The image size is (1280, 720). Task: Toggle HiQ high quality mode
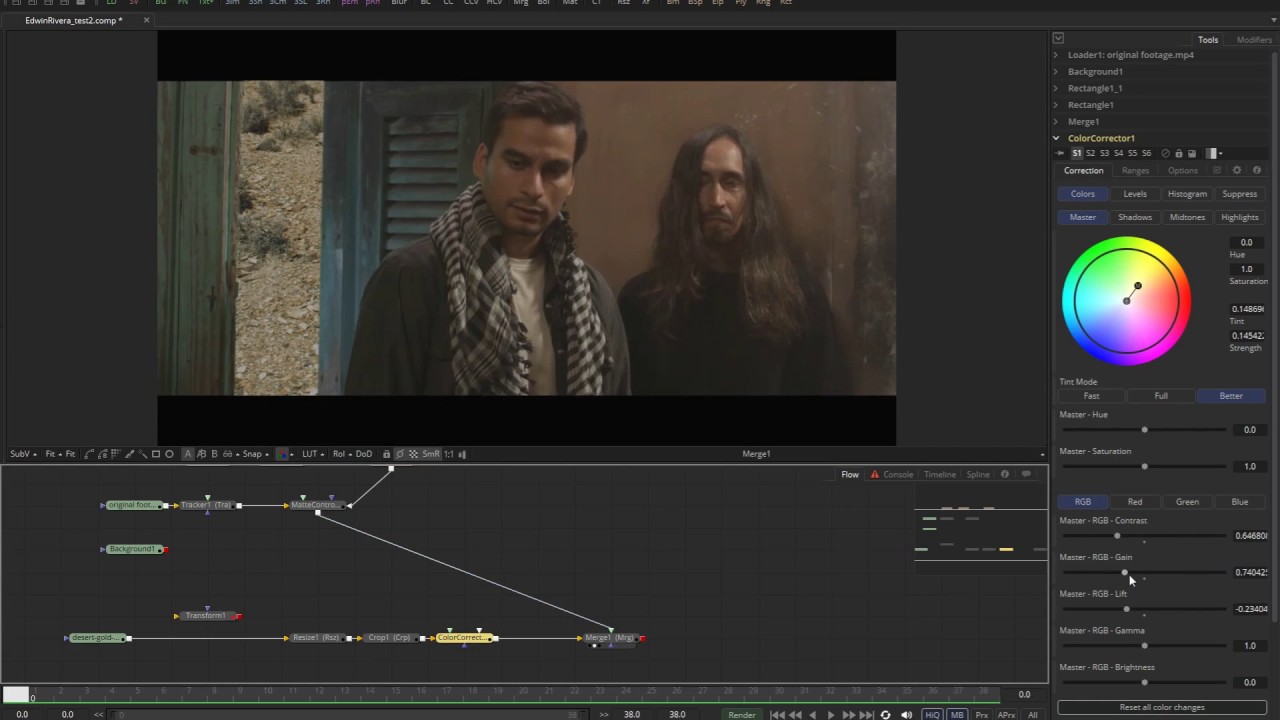pyautogui.click(x=932, y=715)
